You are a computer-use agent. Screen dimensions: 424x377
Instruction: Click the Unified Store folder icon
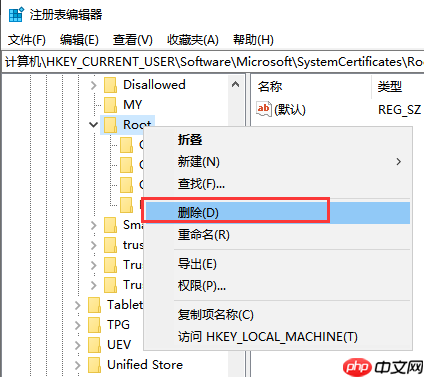pos(94,365)
